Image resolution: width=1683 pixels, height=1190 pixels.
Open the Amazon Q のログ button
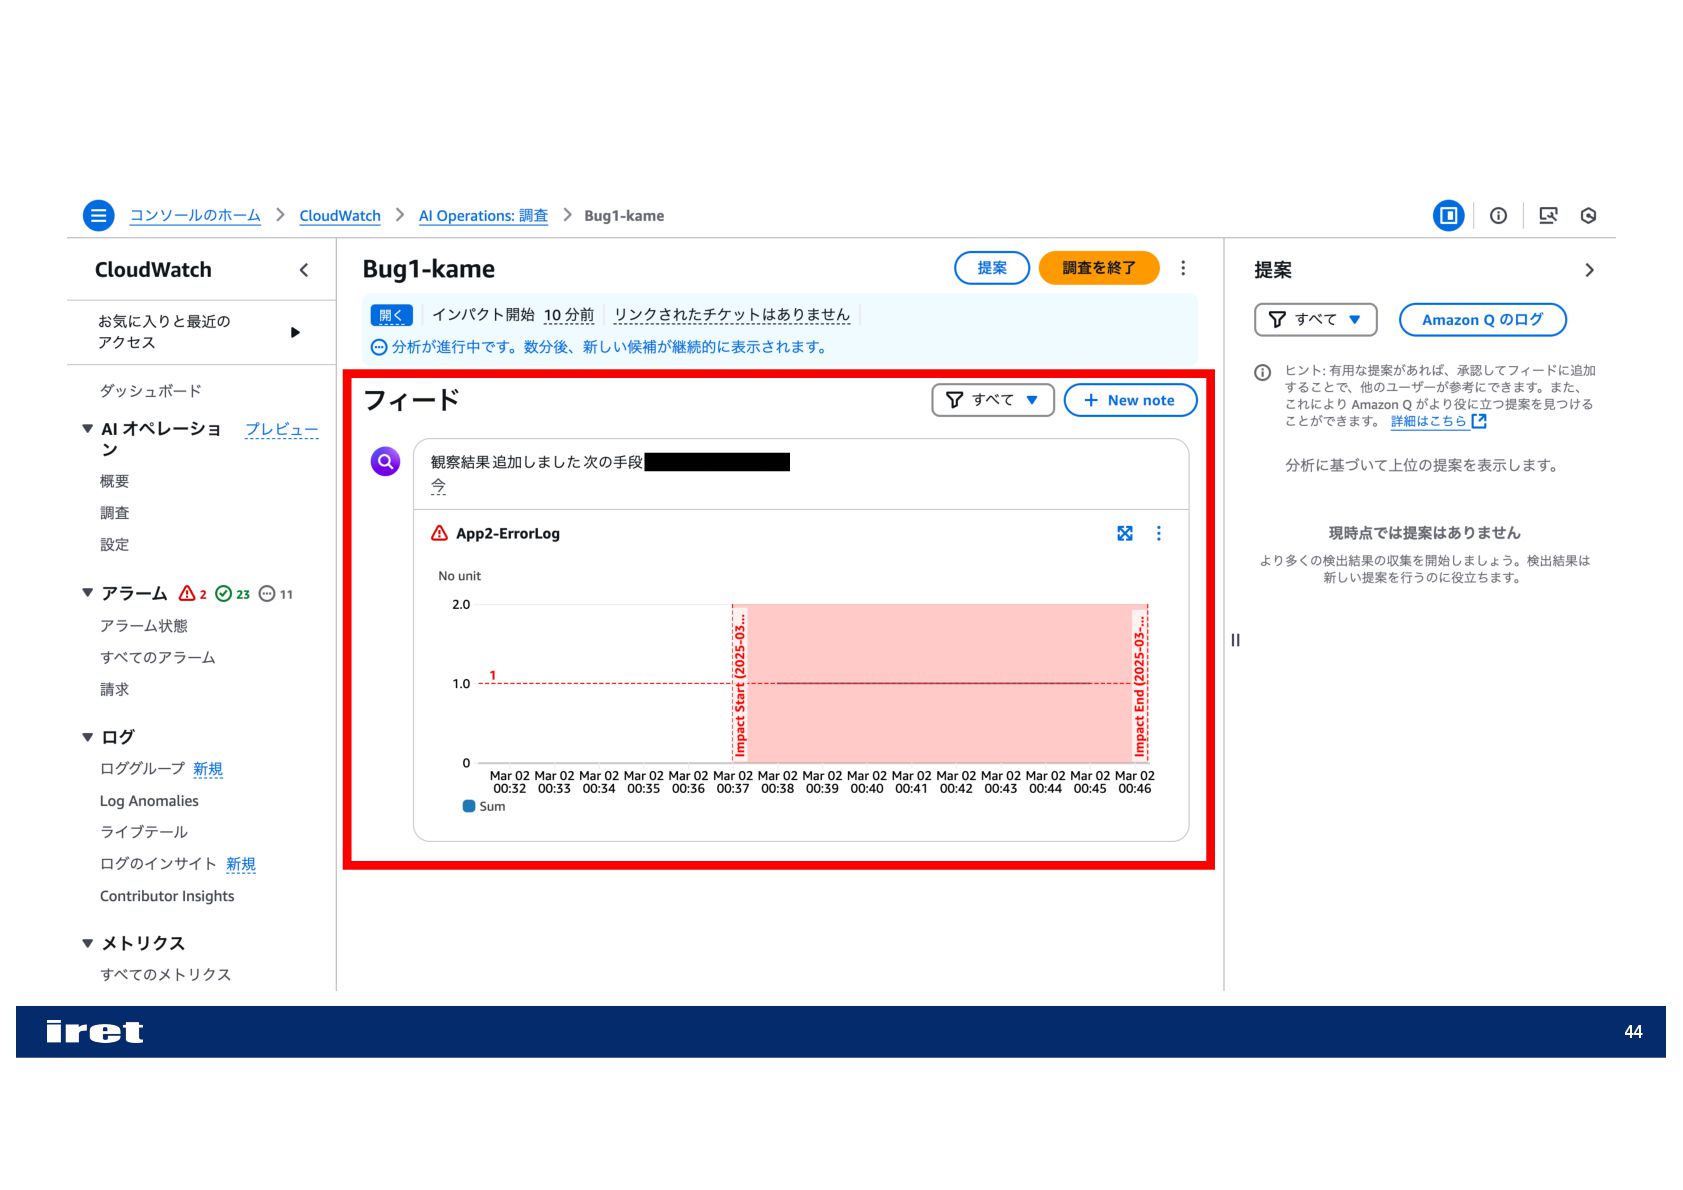point(1482,320)
